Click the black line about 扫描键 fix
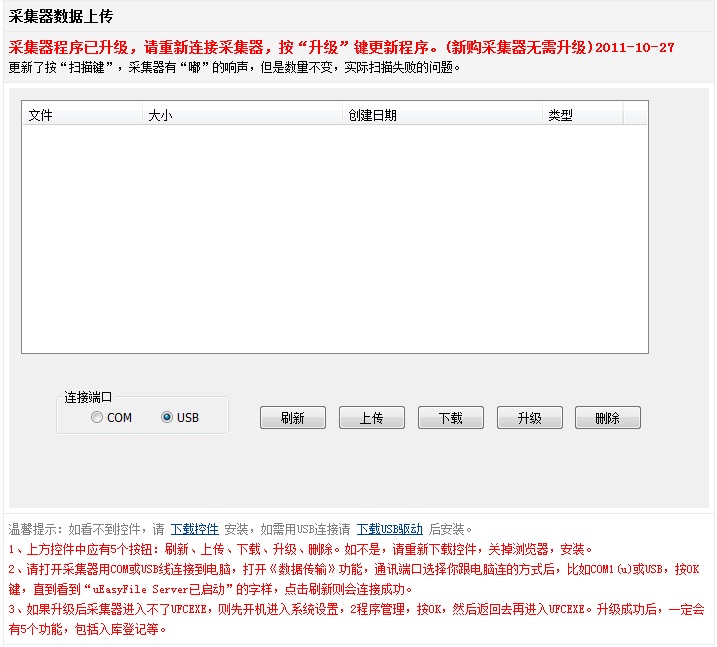The width and height of the screenshot is (717, 647). (x=234, y=67)
